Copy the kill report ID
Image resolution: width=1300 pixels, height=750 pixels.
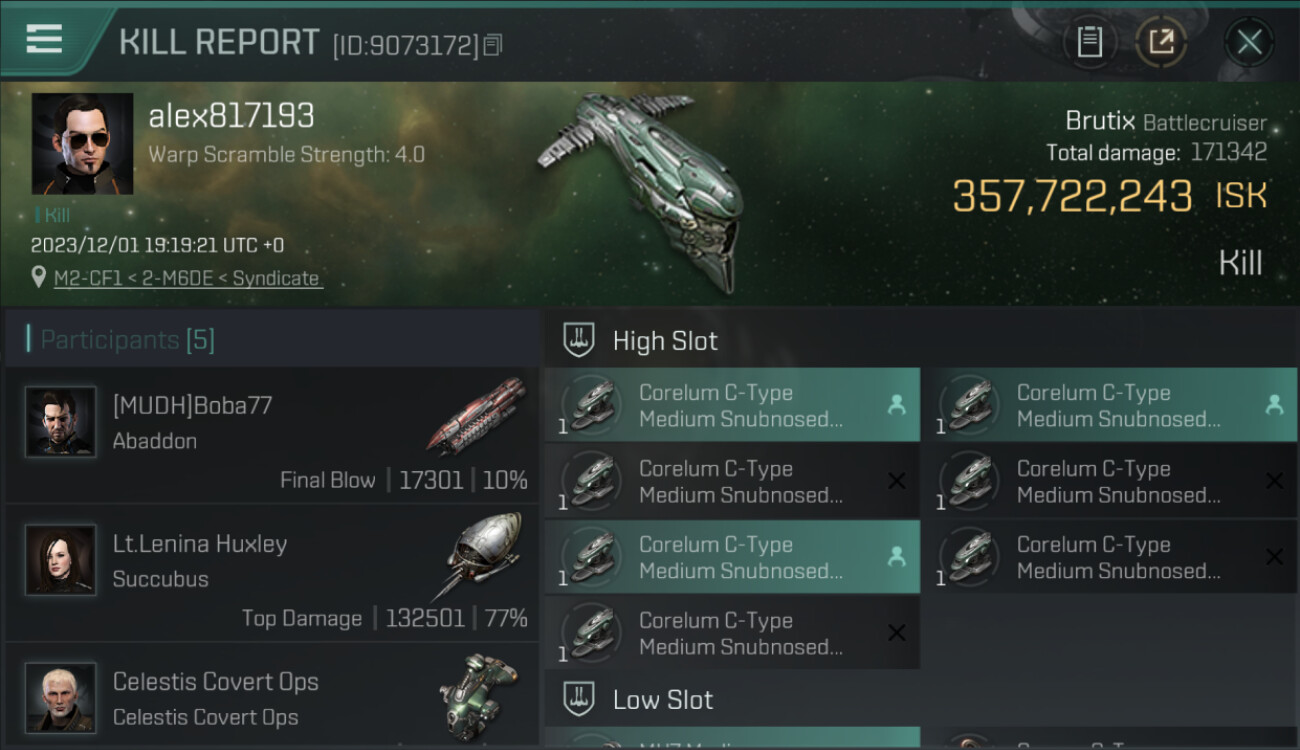[x=493, y=45]
